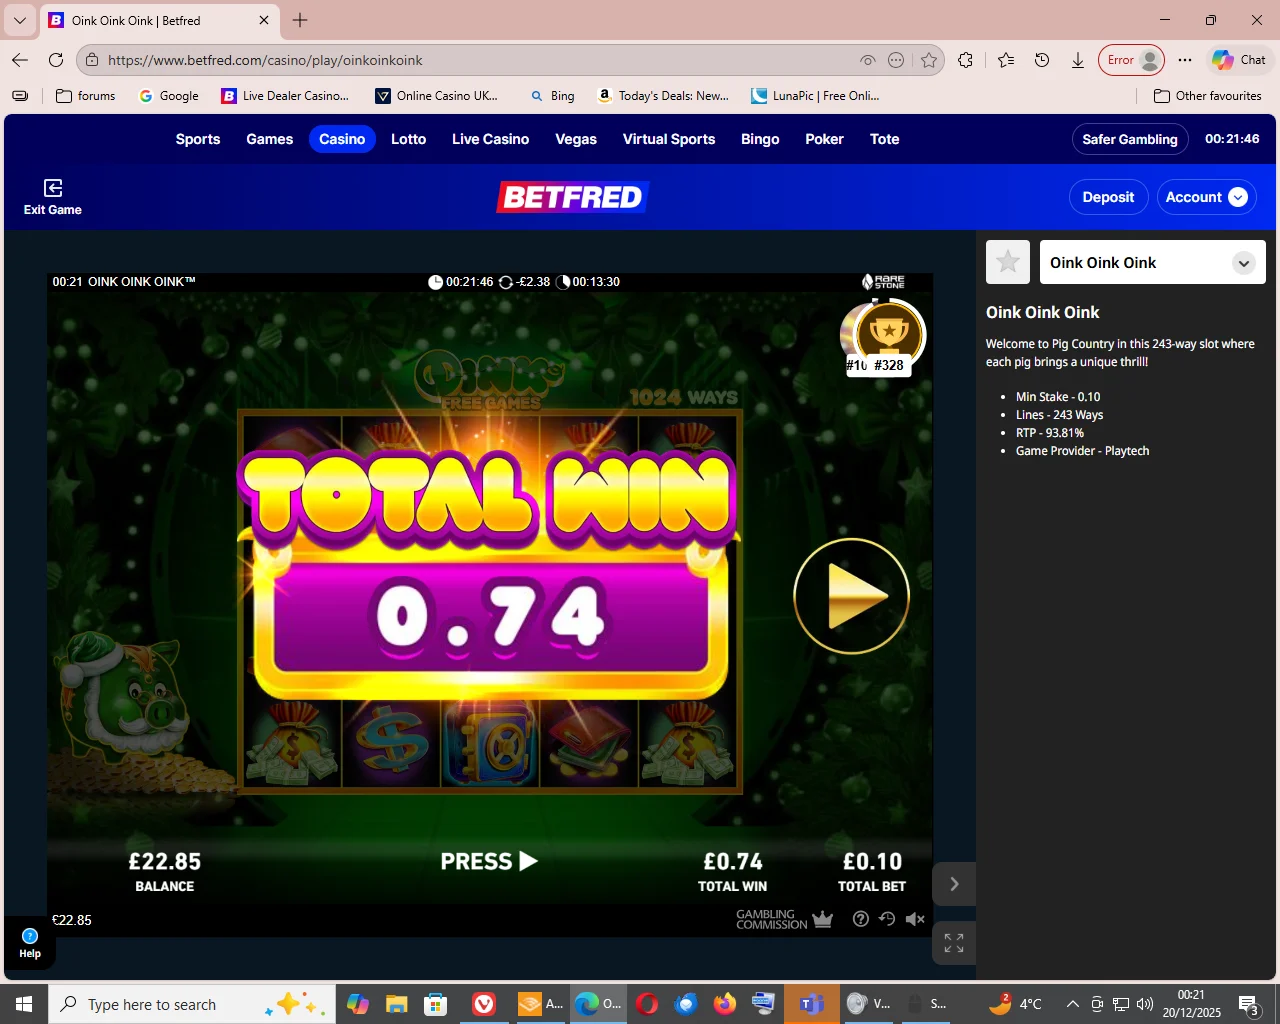Screen dimensions: 1280x1024
Task: Unmute the game sound speaker icon
Action: click(x=915, y=919)
